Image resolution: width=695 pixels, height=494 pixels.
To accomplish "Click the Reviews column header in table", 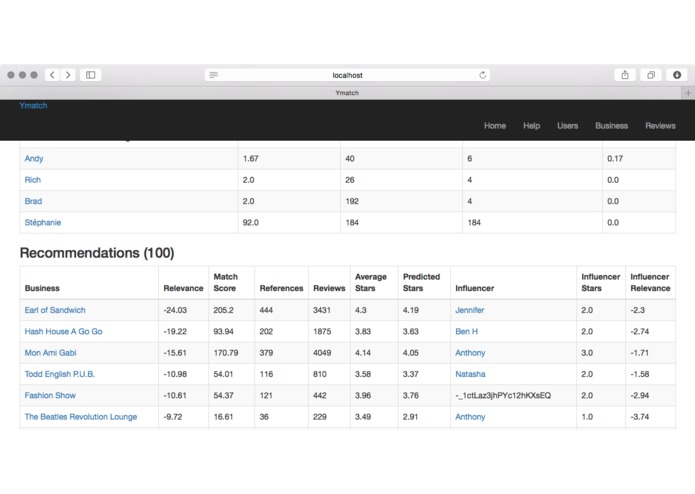I will [x=329, y=288].
